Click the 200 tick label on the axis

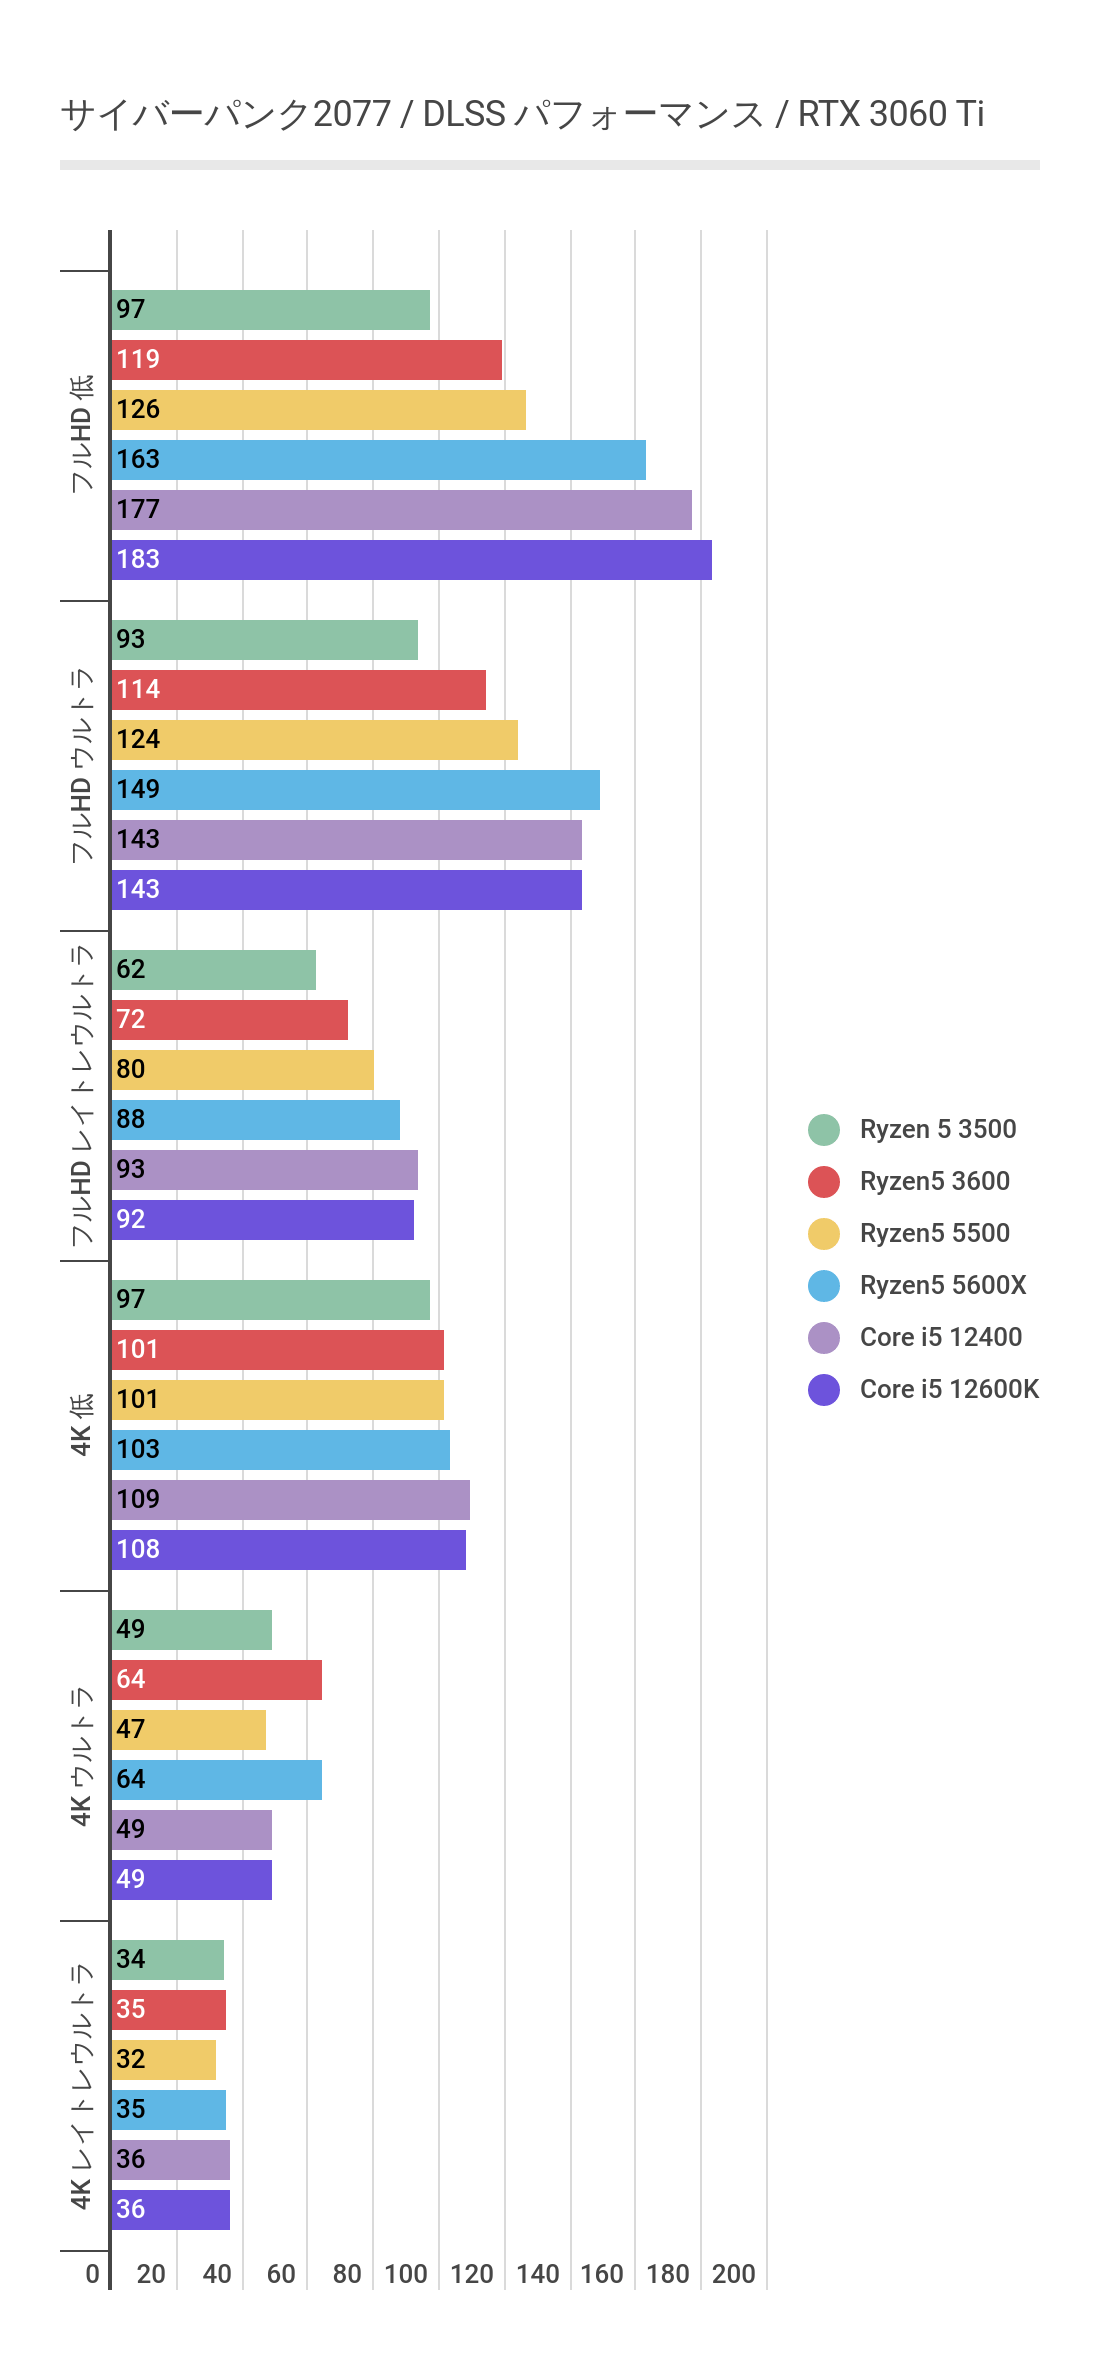tap(734, 2274)
